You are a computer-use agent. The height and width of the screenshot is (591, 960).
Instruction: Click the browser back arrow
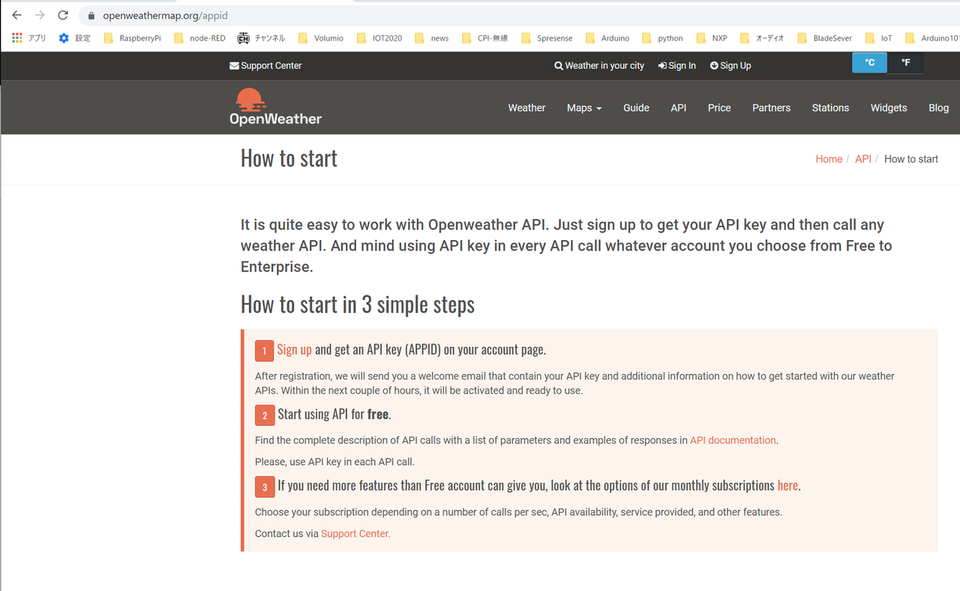point(16,15)
